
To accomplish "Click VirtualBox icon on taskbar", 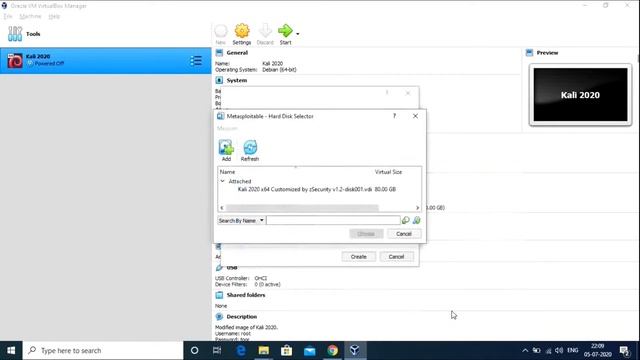I will [355, 350].
